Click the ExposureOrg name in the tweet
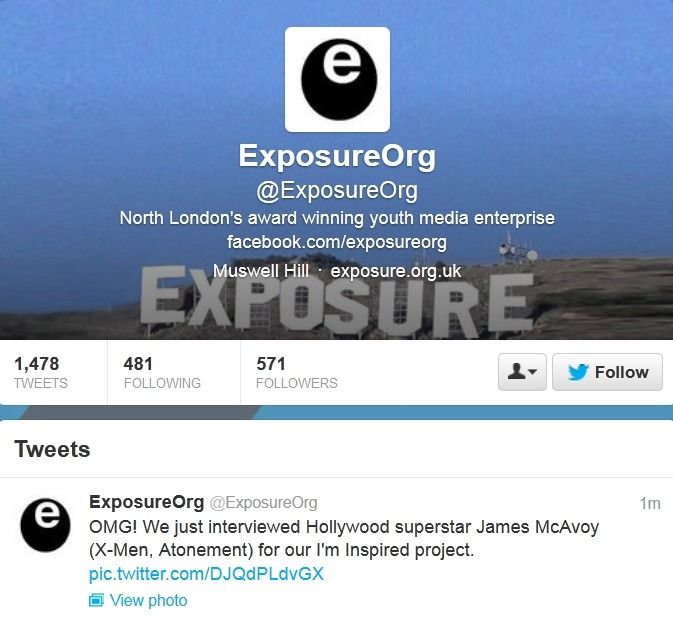The width and height of the screenshot is (673, 623). (x=146, y=502)
